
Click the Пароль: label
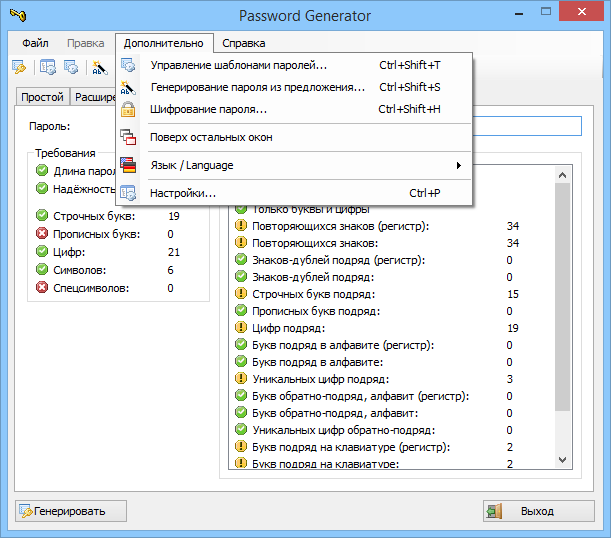tap(49, 126)
